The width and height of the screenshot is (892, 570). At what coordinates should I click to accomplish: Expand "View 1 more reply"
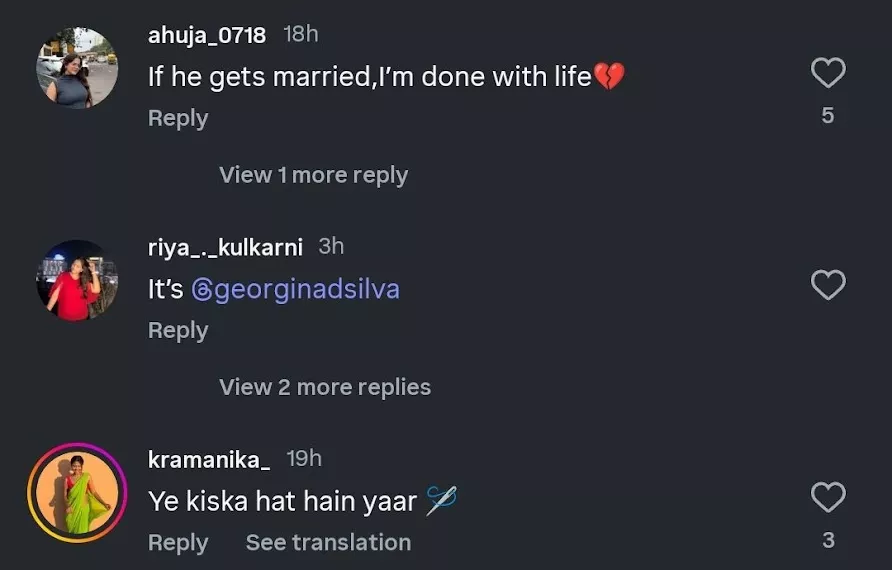313,175
